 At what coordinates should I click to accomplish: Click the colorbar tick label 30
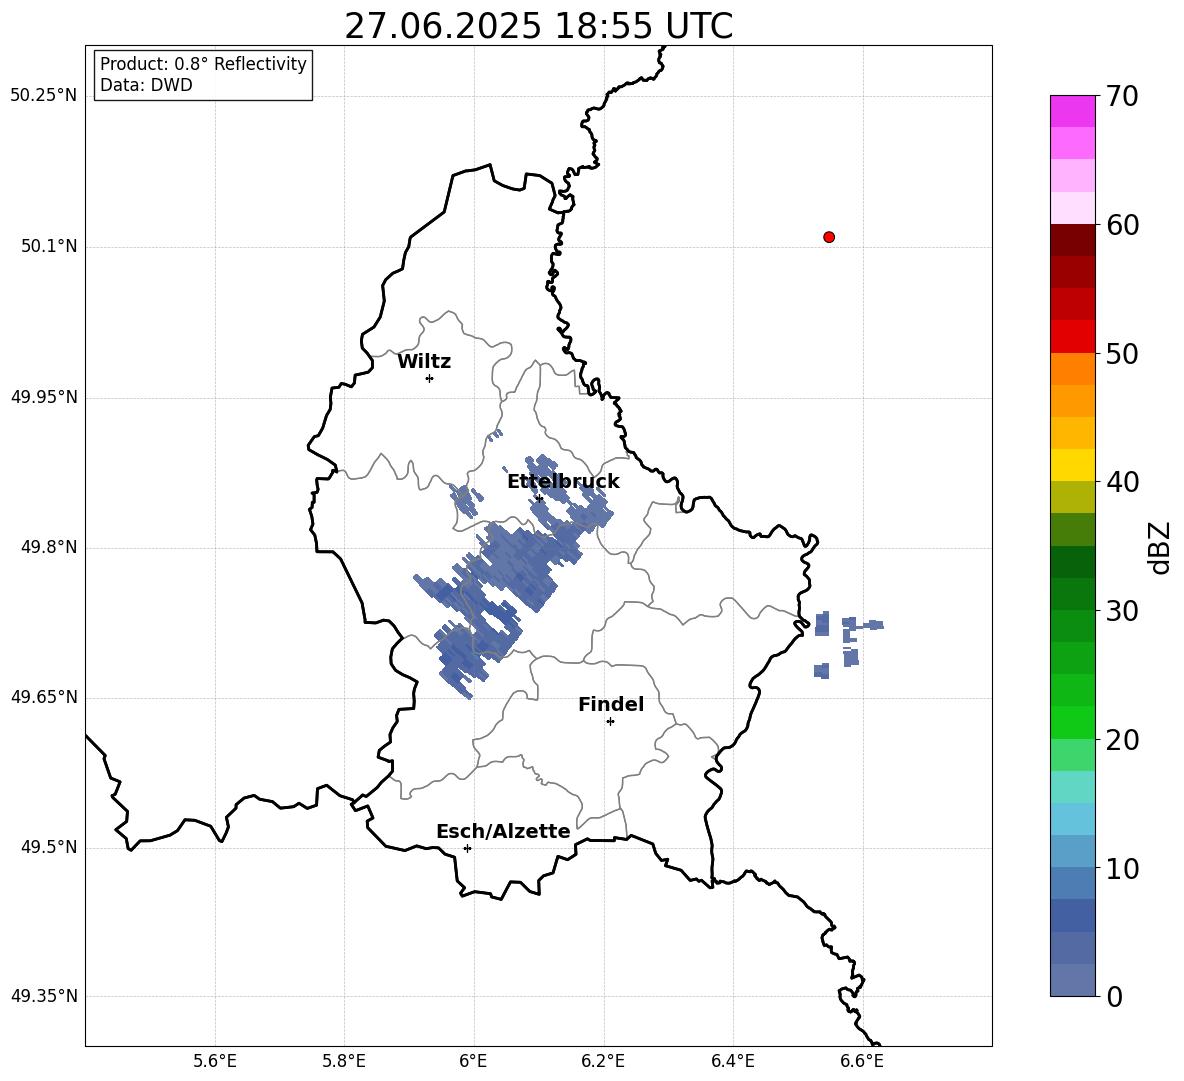1123,611
